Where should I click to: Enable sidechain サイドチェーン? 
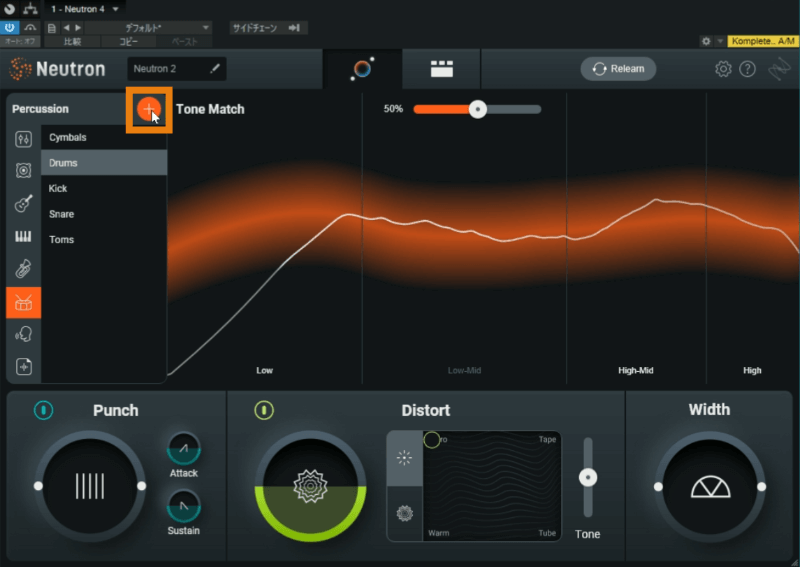(255, 28)
